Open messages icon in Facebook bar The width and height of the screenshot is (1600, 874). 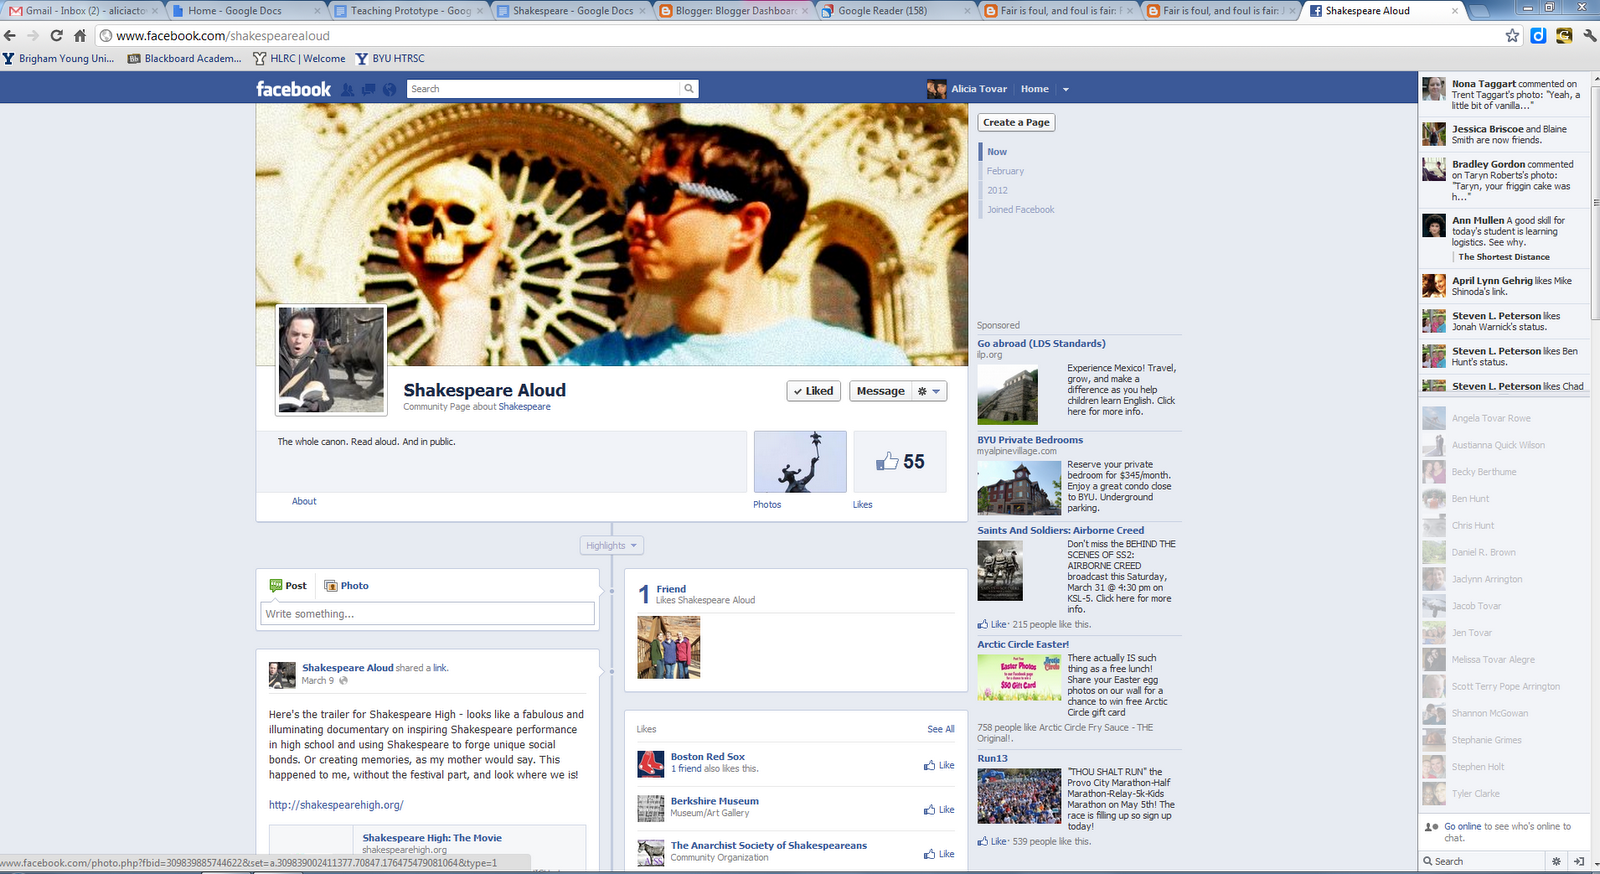368,89
